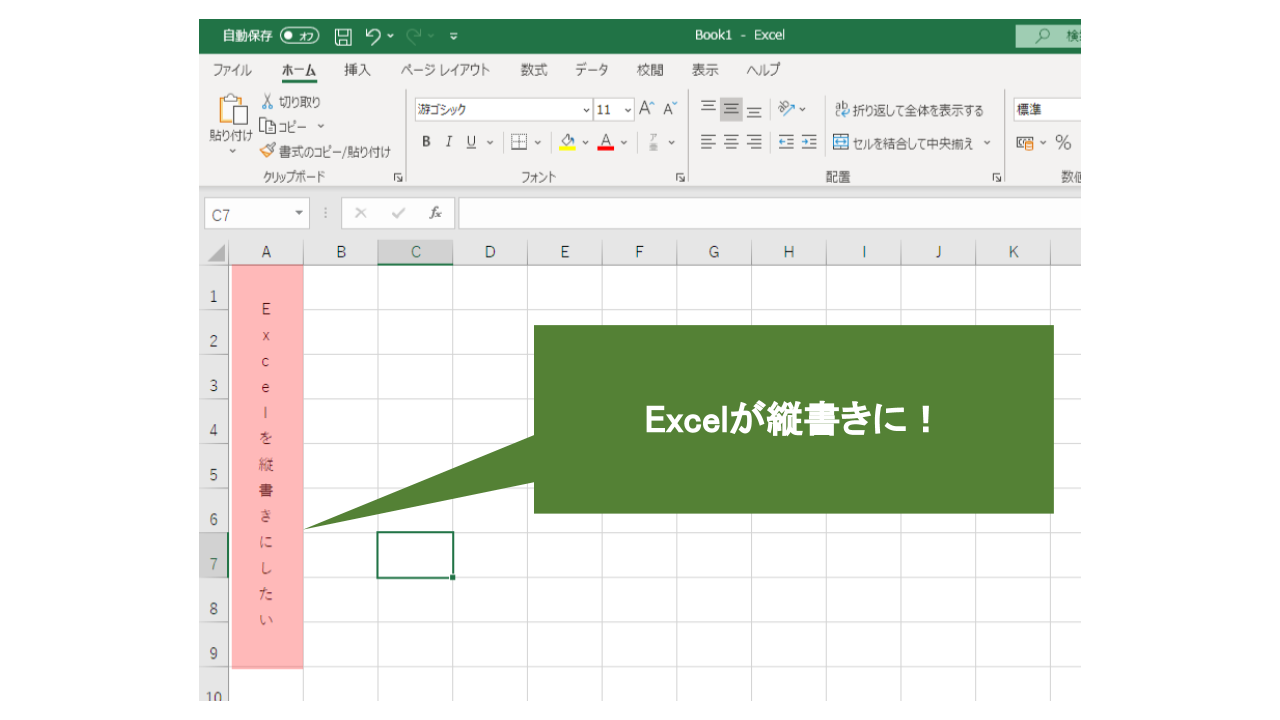This screenshot has width=1280, height=720.
Task: Toggle align right
Action: click(x=755, y=142)
